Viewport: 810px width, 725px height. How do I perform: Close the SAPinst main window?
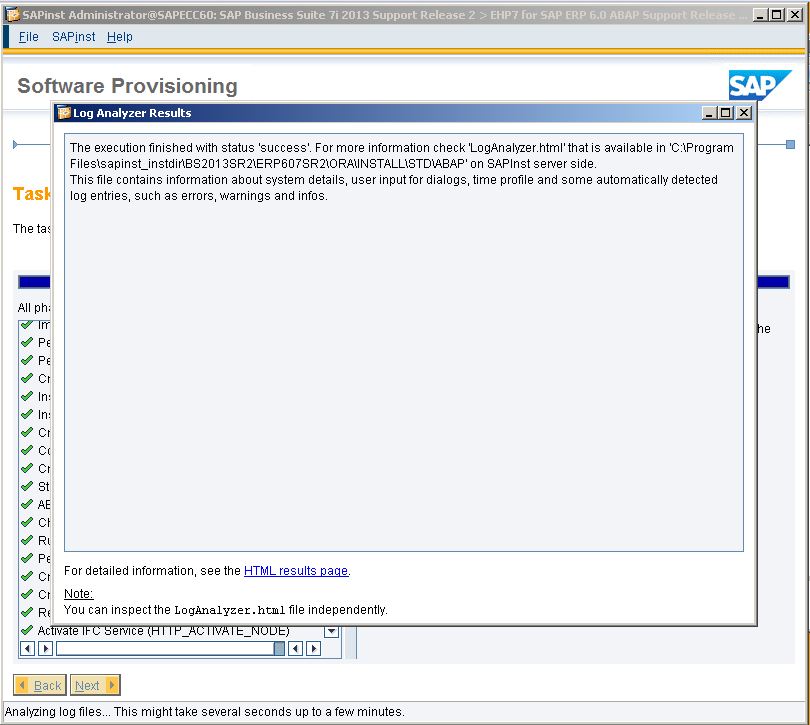796,14
